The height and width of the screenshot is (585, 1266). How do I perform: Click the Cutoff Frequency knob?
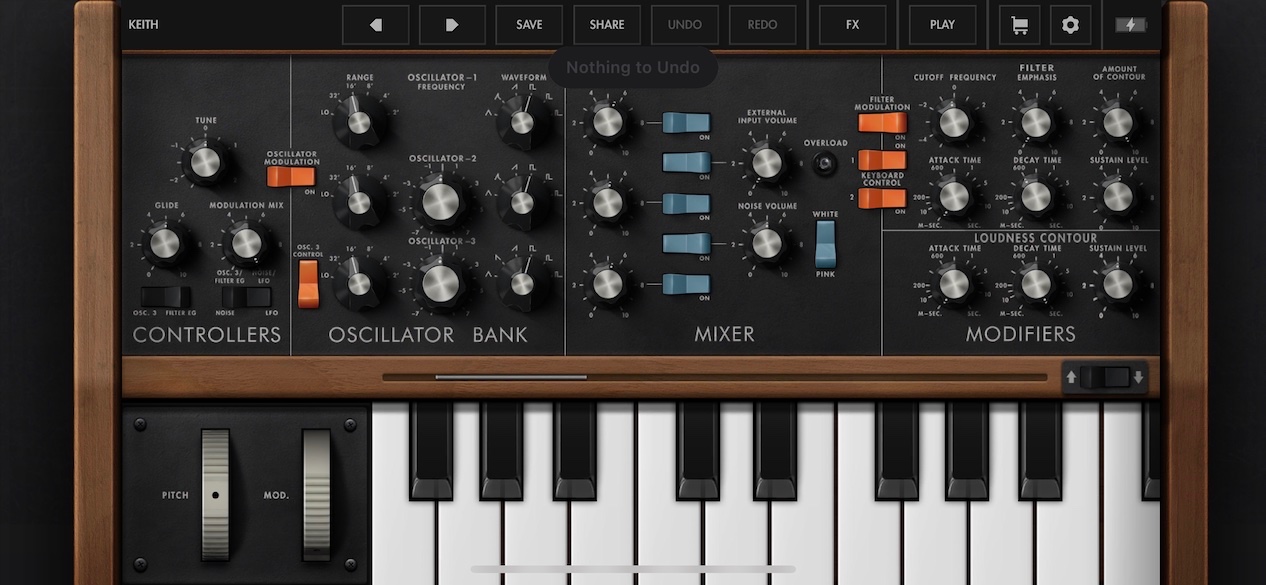(x=955, y=122)
